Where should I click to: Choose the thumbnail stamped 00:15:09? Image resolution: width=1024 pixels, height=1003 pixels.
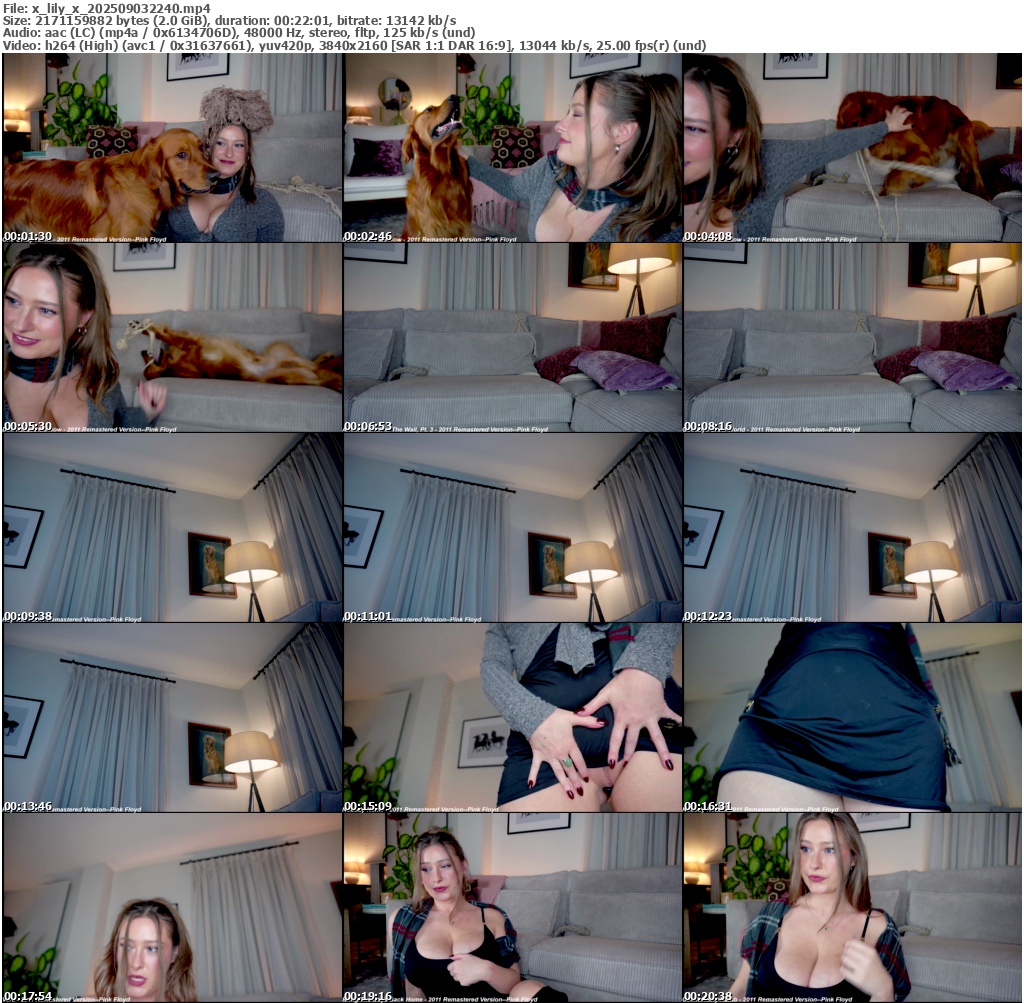(x=513, y=718)
